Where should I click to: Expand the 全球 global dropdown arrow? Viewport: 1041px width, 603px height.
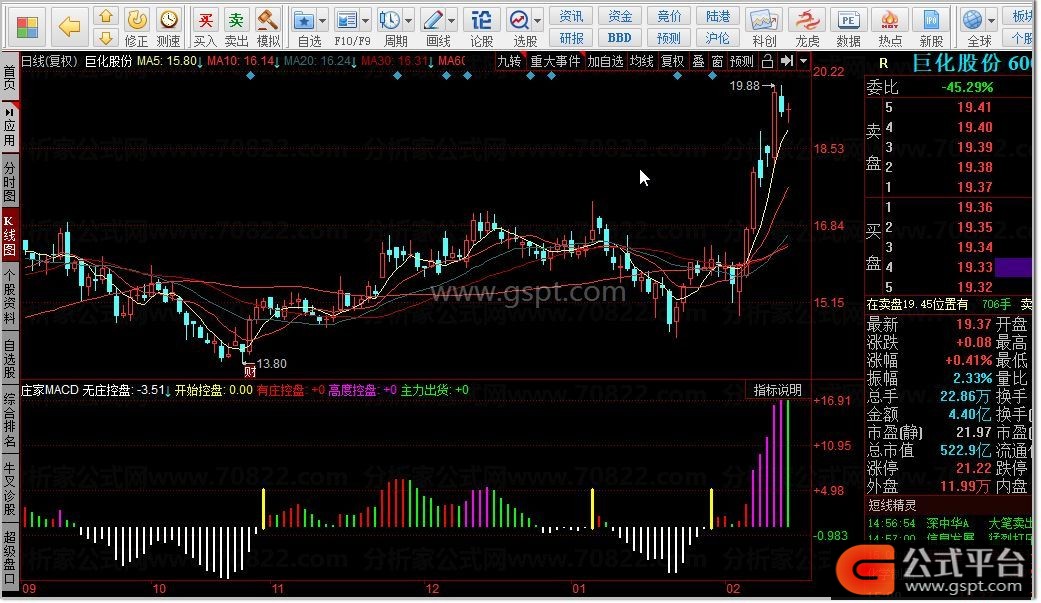[992, 21]
